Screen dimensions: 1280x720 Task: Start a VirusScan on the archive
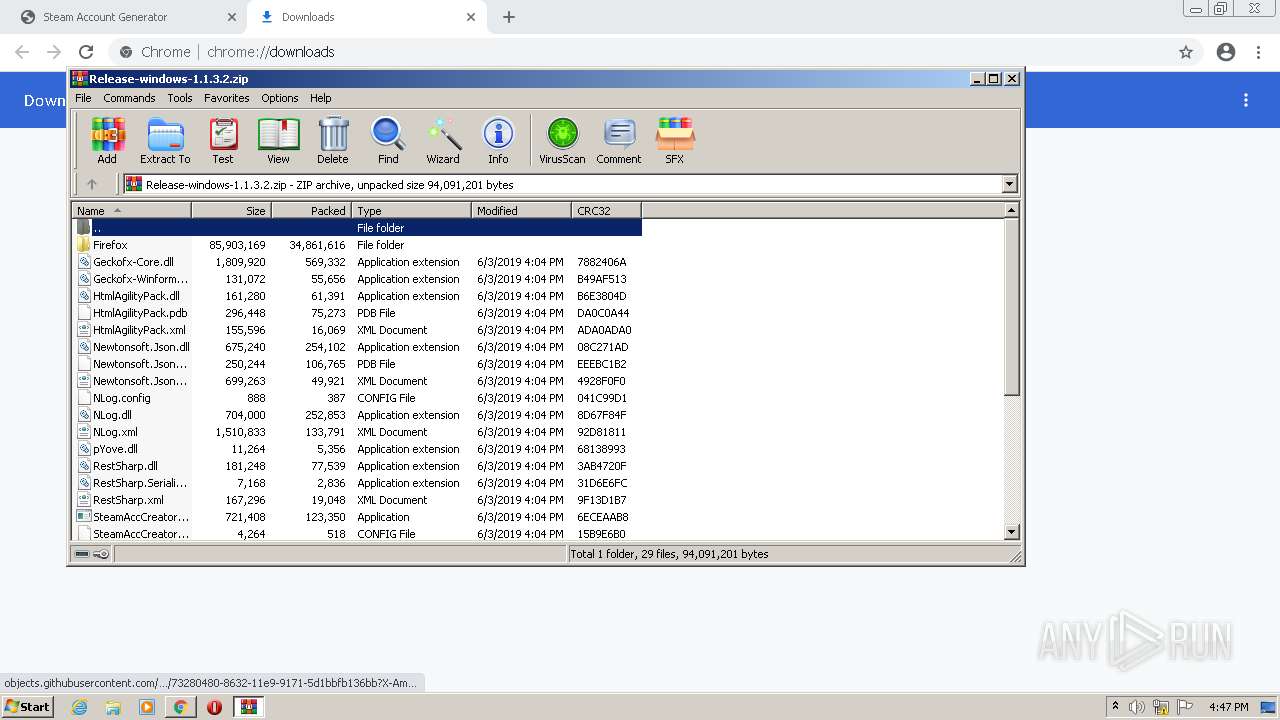(x=562, y=141)
